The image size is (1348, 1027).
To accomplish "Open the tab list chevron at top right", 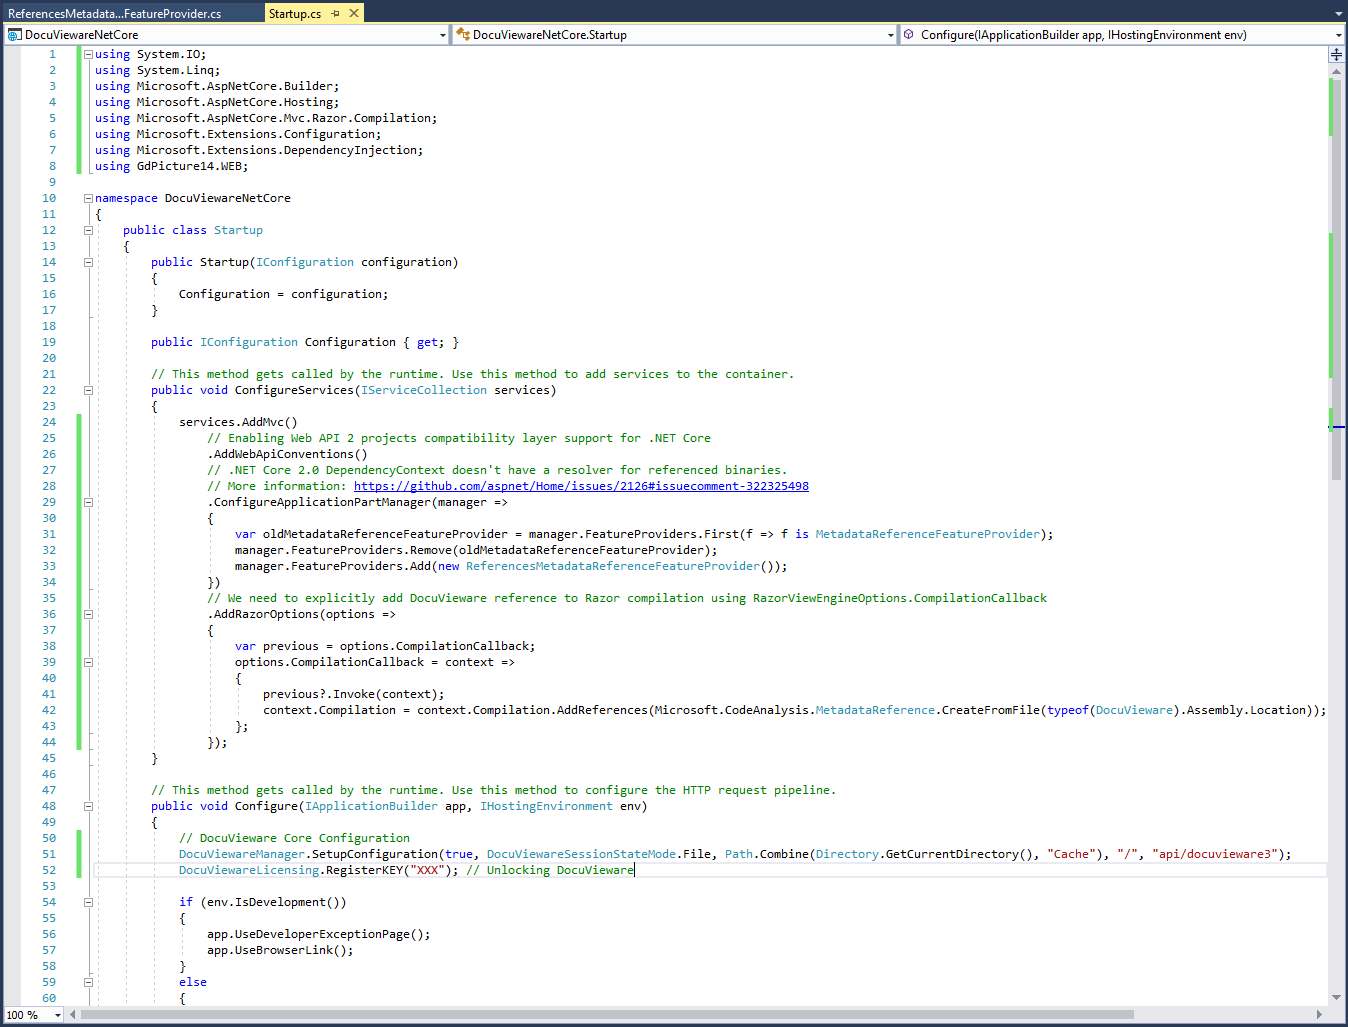I will tap(1340, 13).
